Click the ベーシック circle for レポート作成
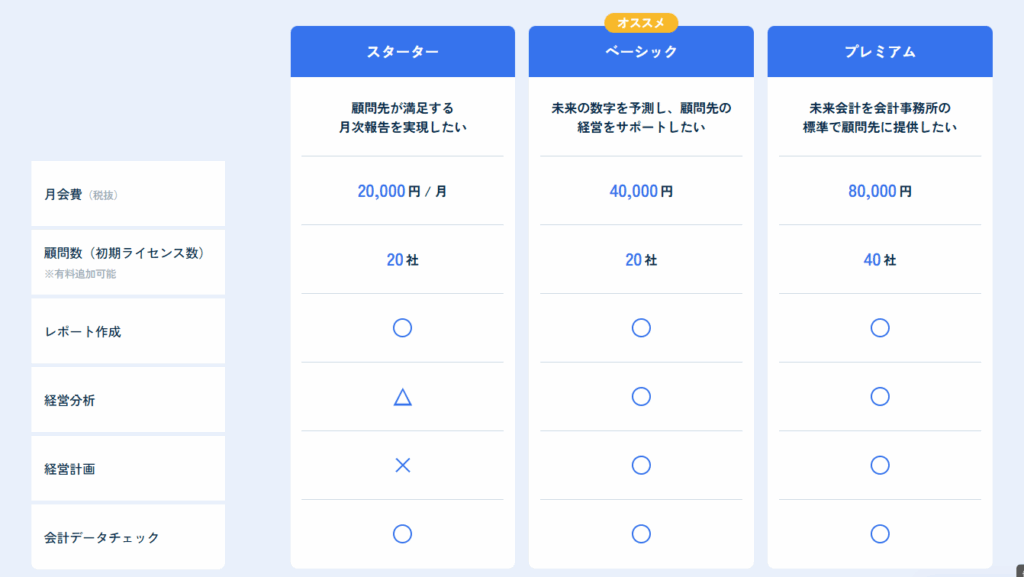Image resolution: width=1024 pixels, height=577 pixels. 641,328
